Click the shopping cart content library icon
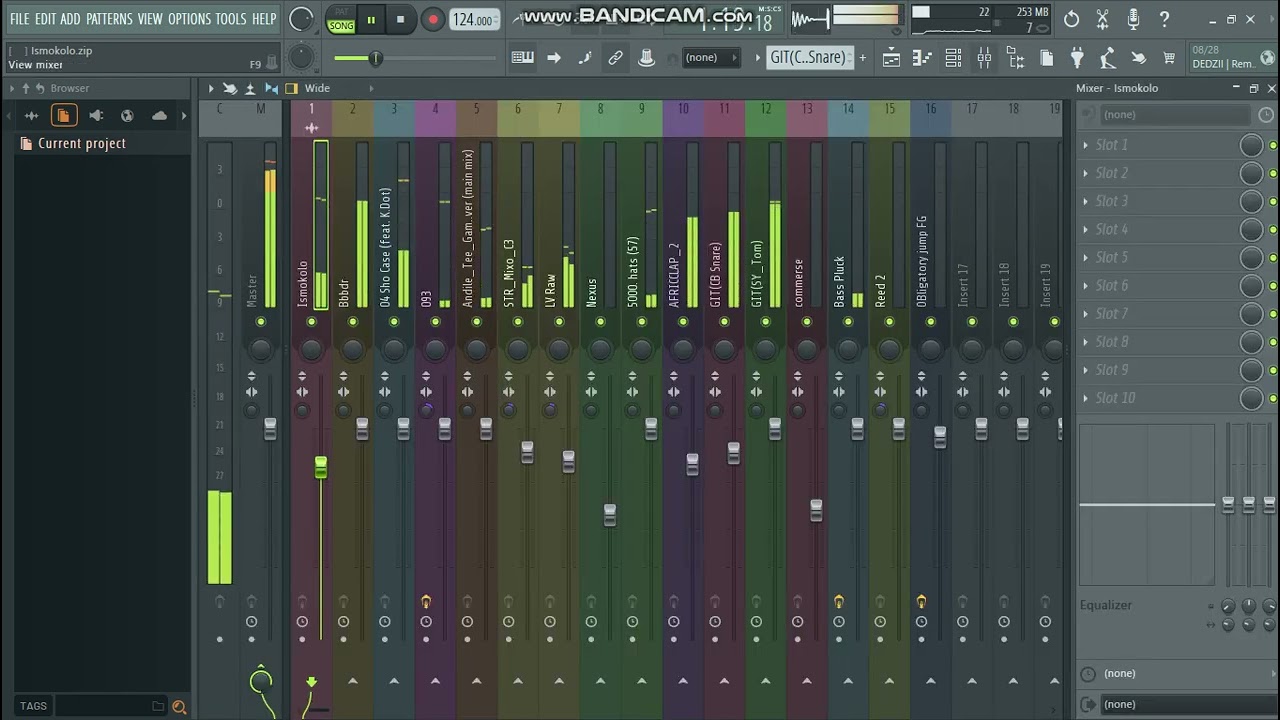 point(1170,58)
